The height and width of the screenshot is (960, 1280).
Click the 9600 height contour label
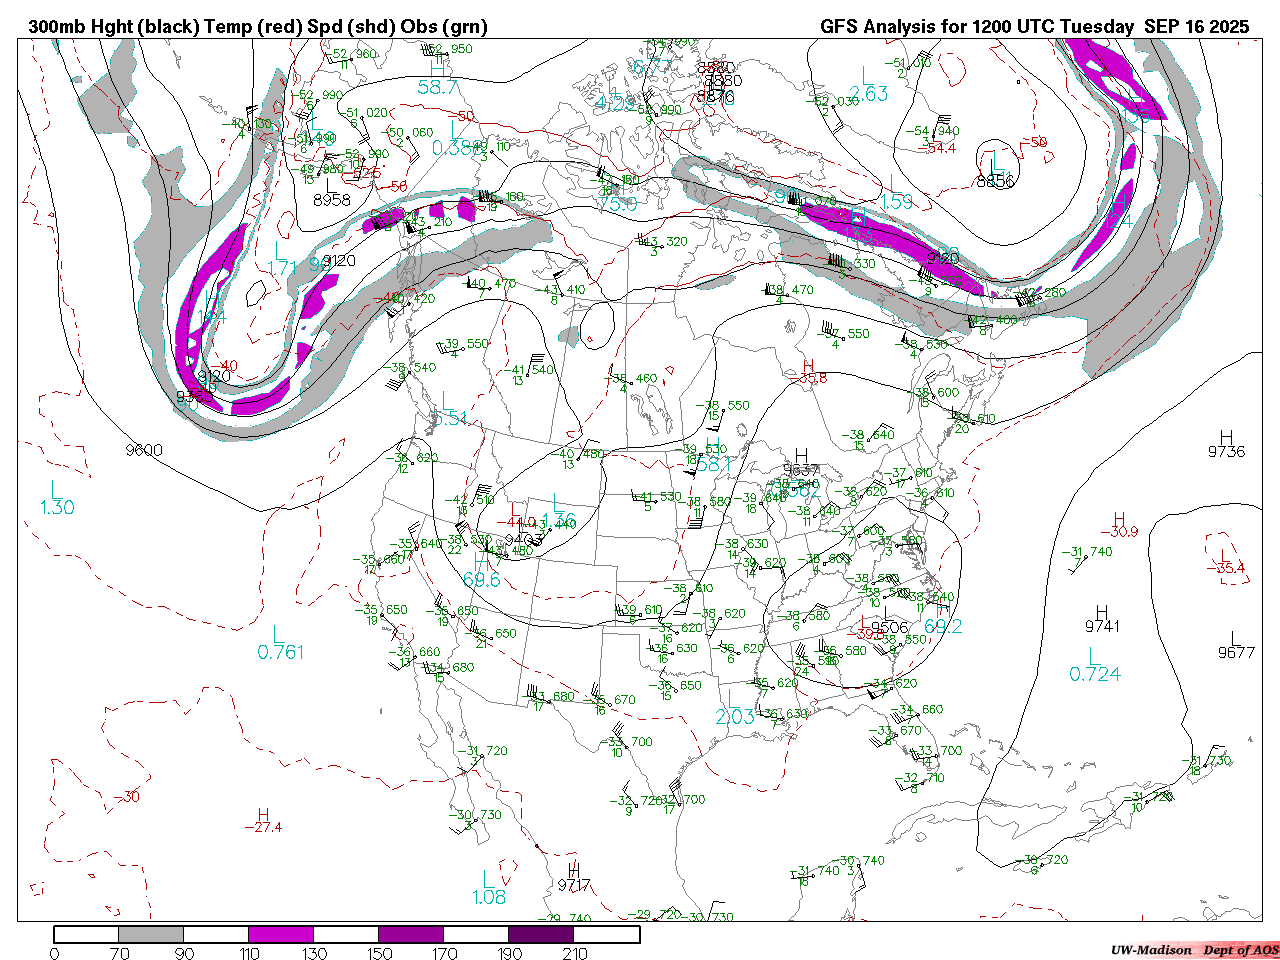(x=144, y=451)
